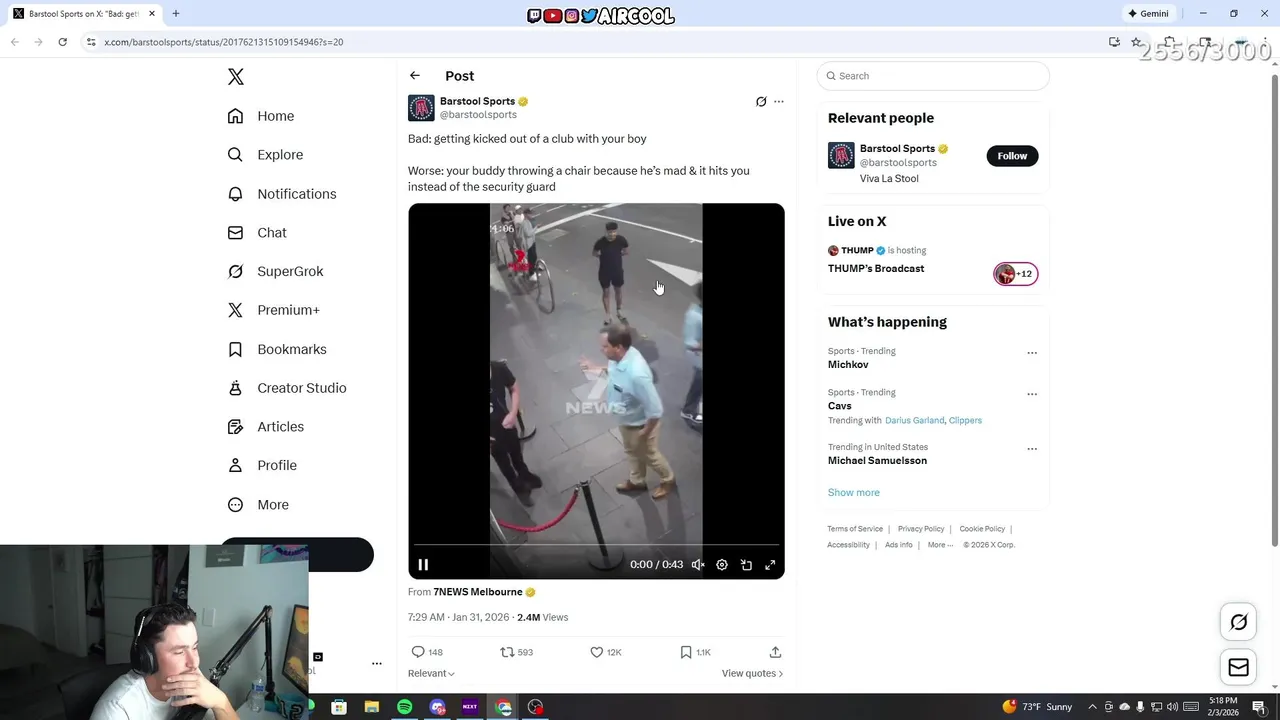Open THUMP's Broadcast

coord(876,269)
